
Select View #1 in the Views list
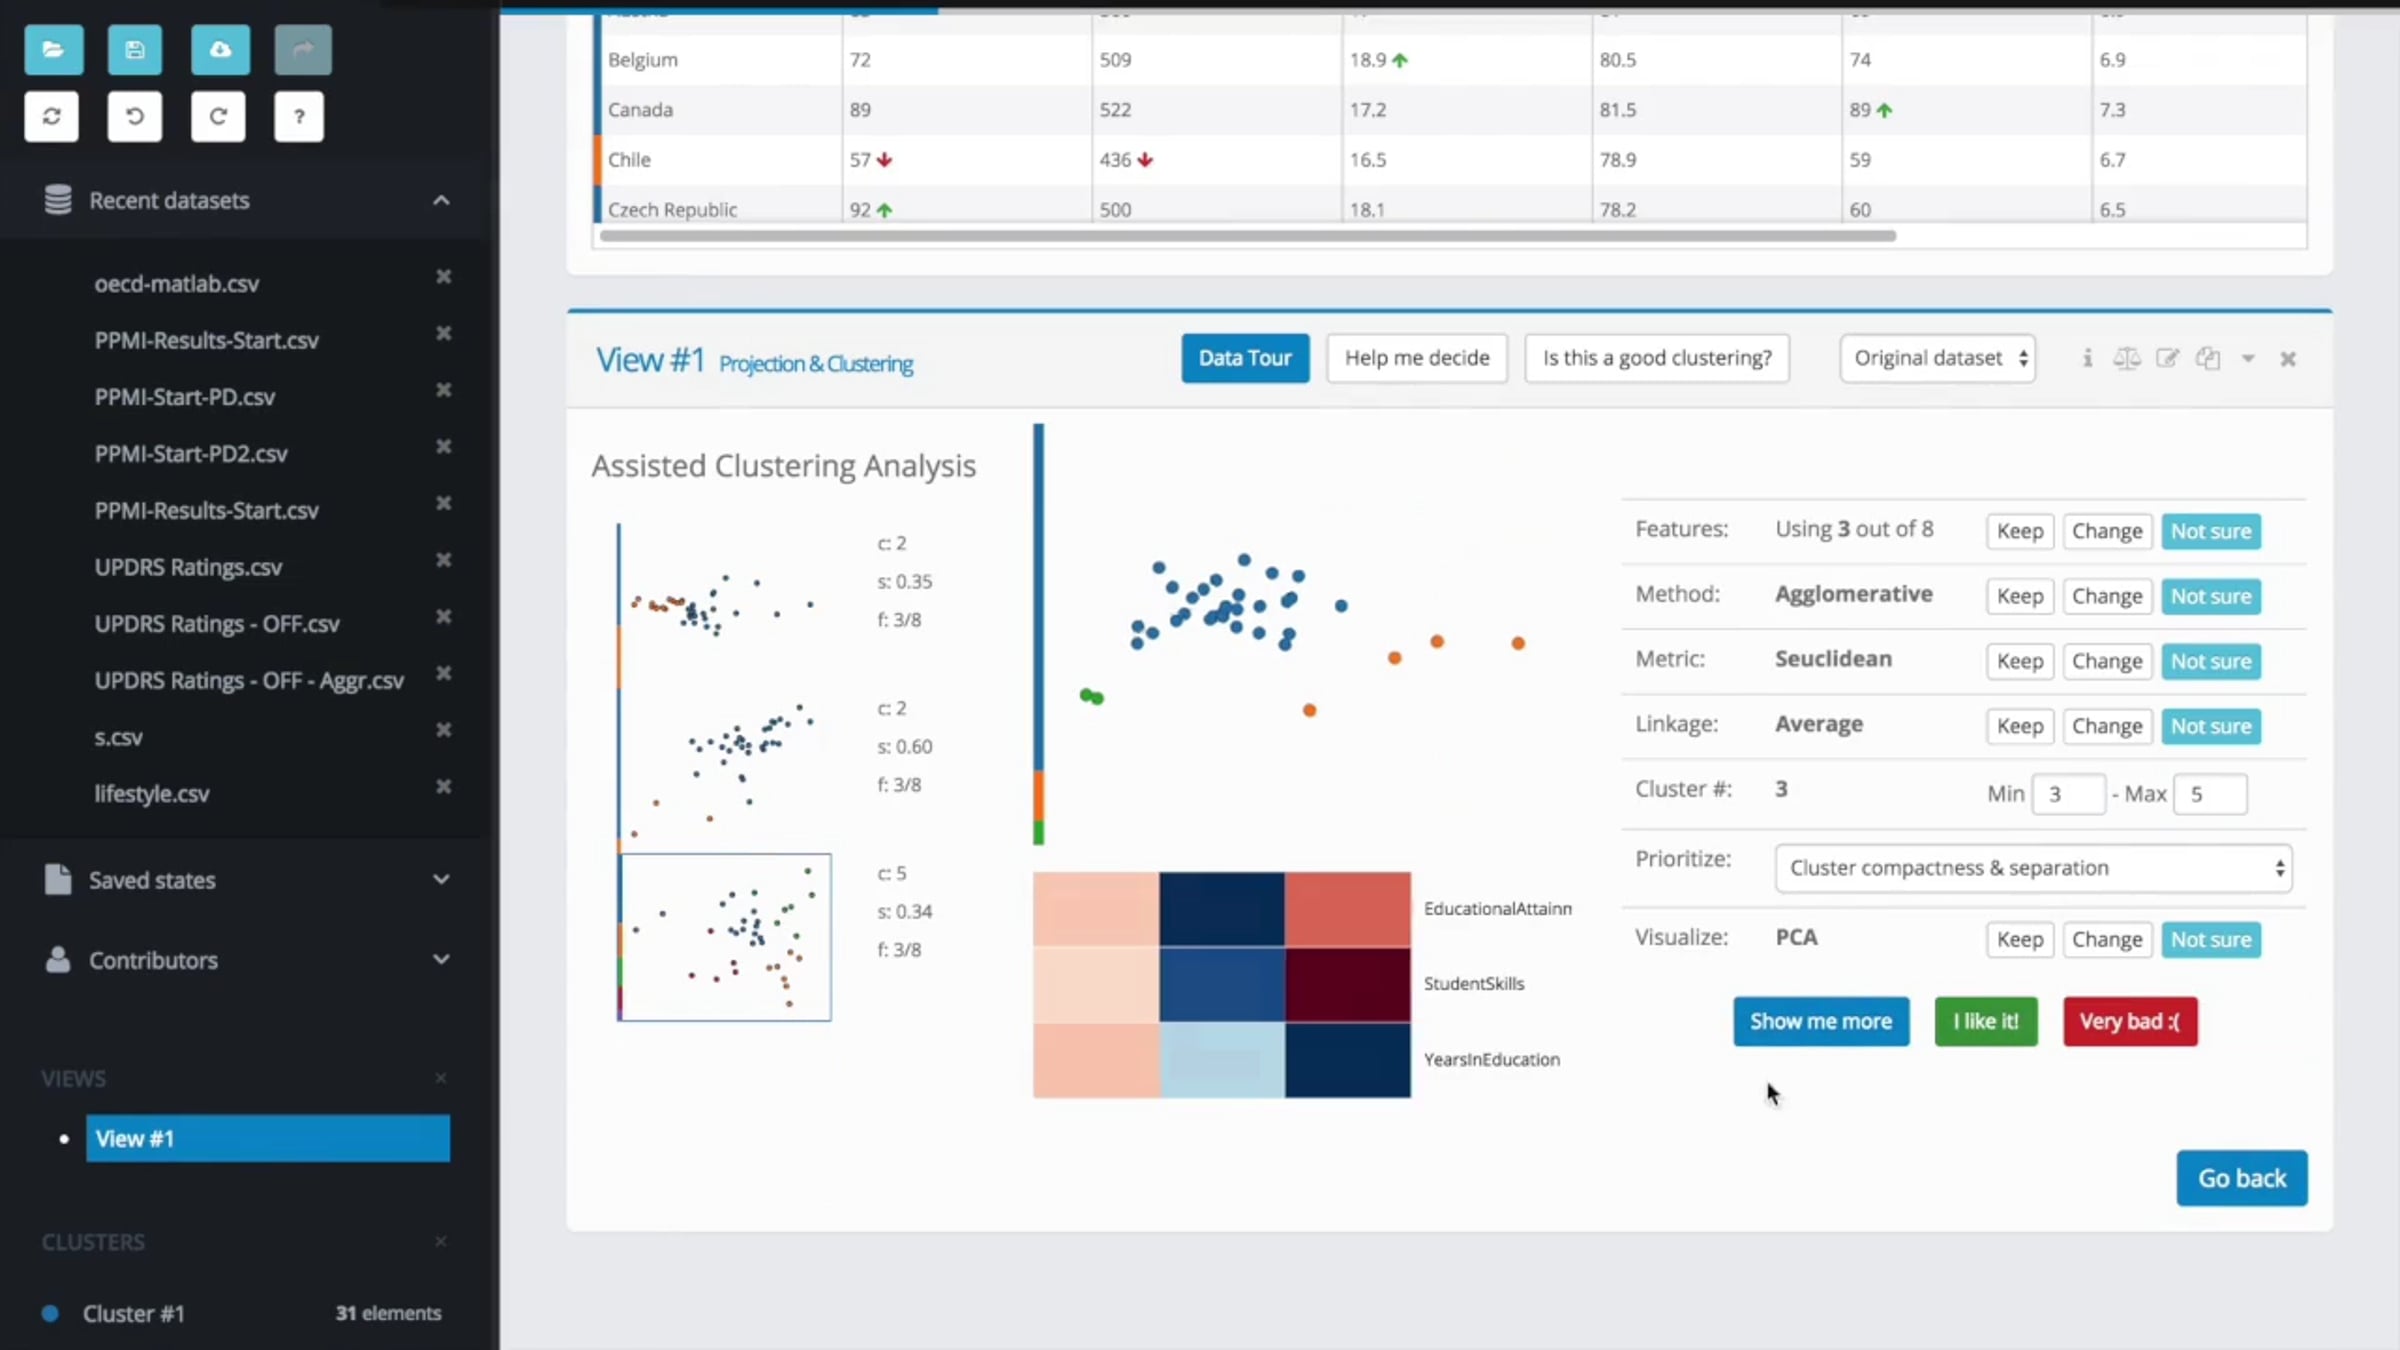pyautogui.click(x=268, y=1138)
